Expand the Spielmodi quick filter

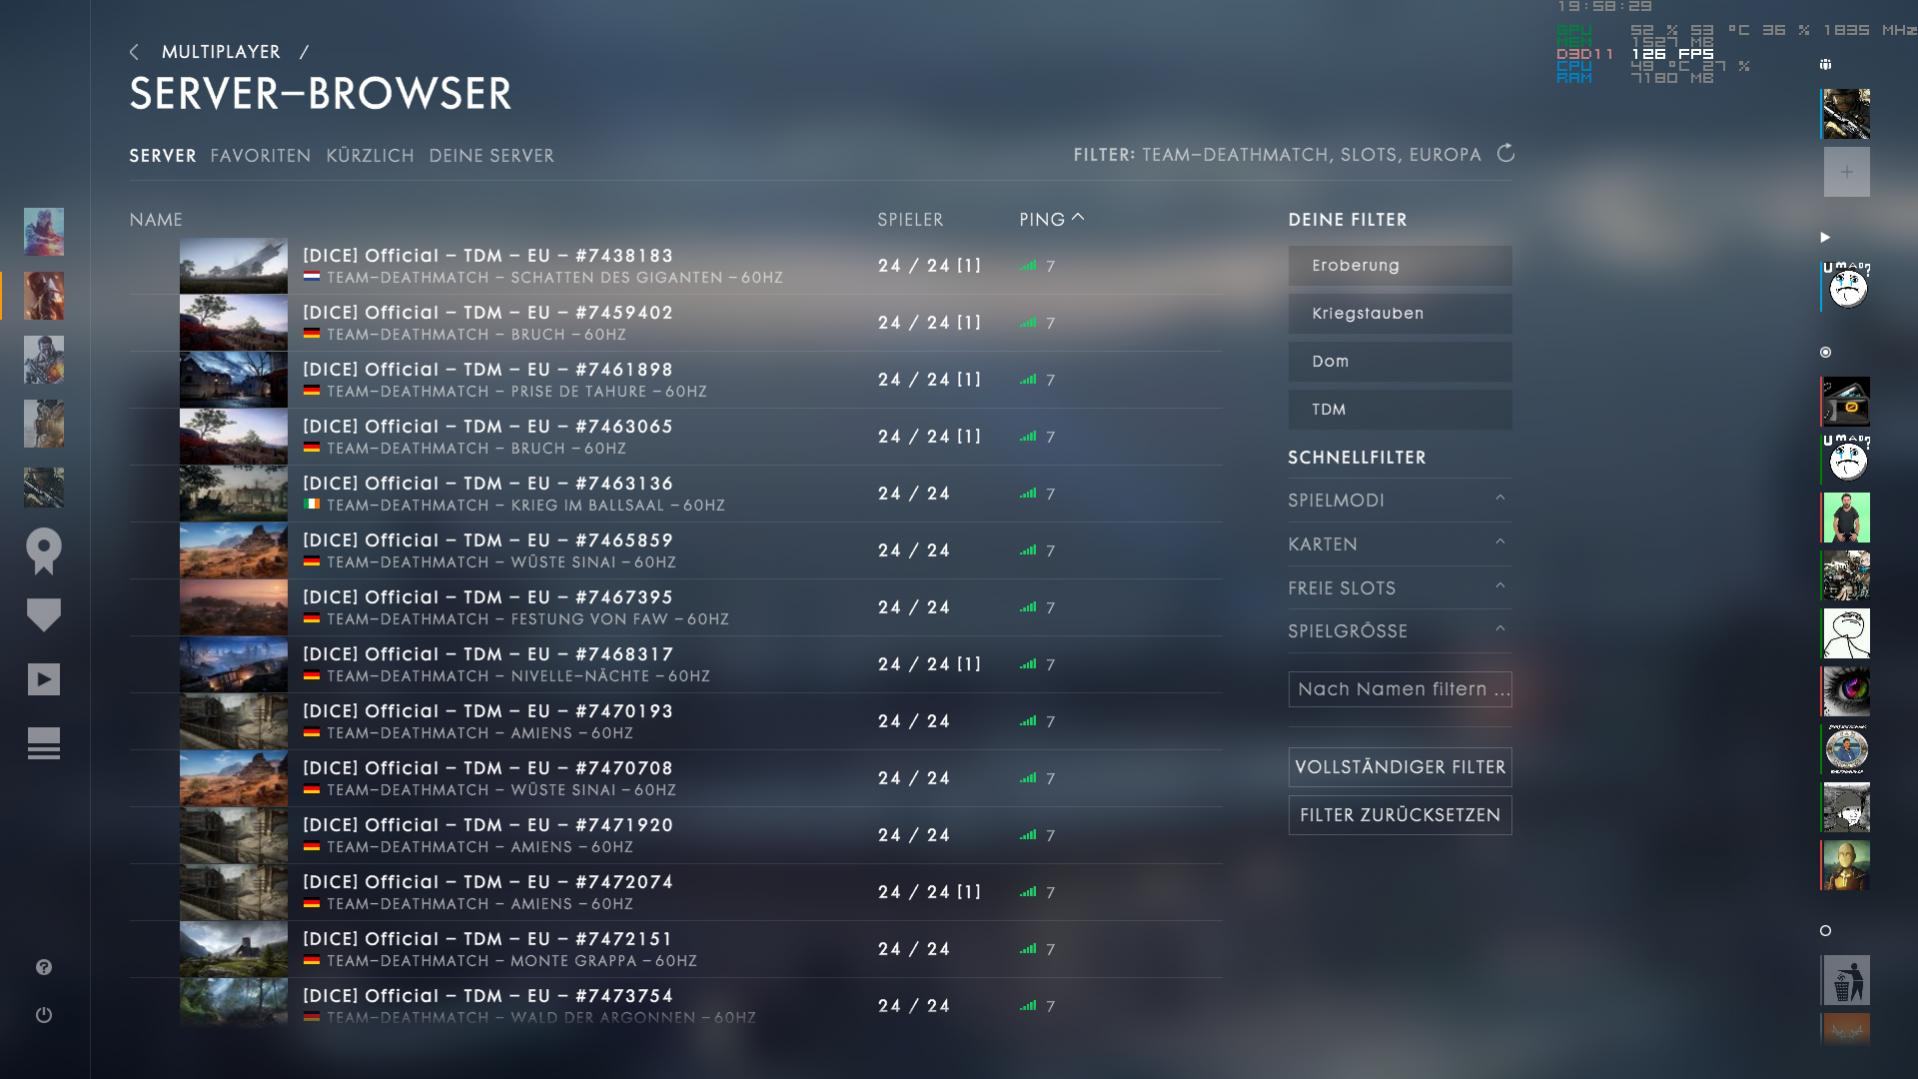1399,500
